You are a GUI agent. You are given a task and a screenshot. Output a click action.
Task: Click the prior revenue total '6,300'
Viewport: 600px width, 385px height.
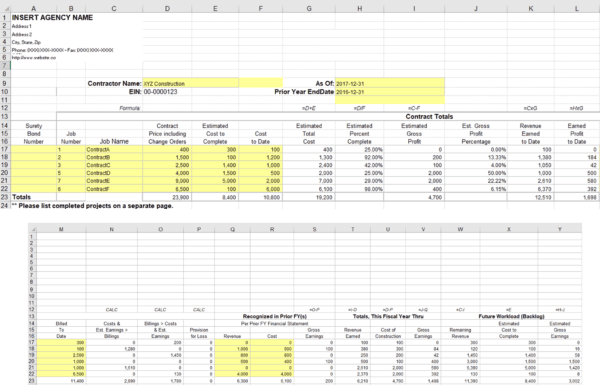[x=232, y=381]
